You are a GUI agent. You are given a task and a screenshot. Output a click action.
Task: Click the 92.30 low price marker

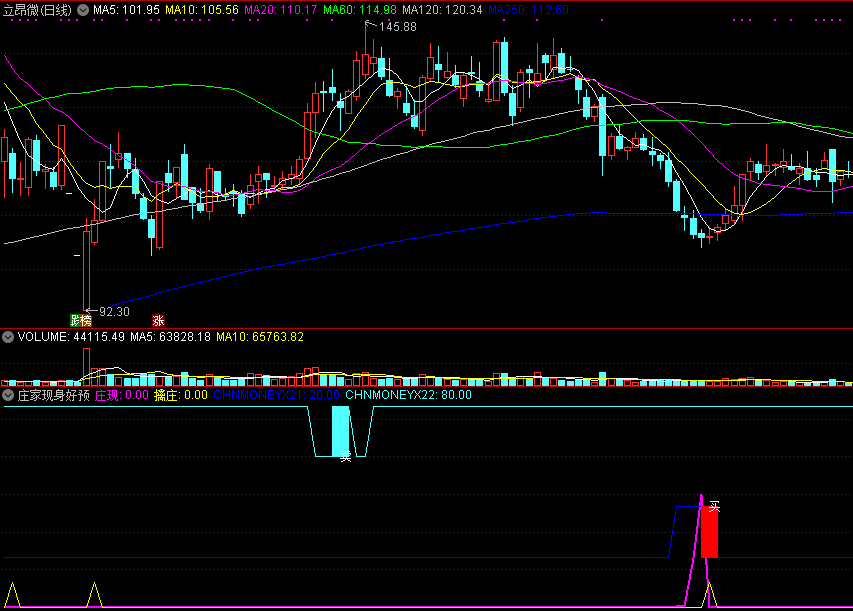pyautogui.click(x=114, y=312)
